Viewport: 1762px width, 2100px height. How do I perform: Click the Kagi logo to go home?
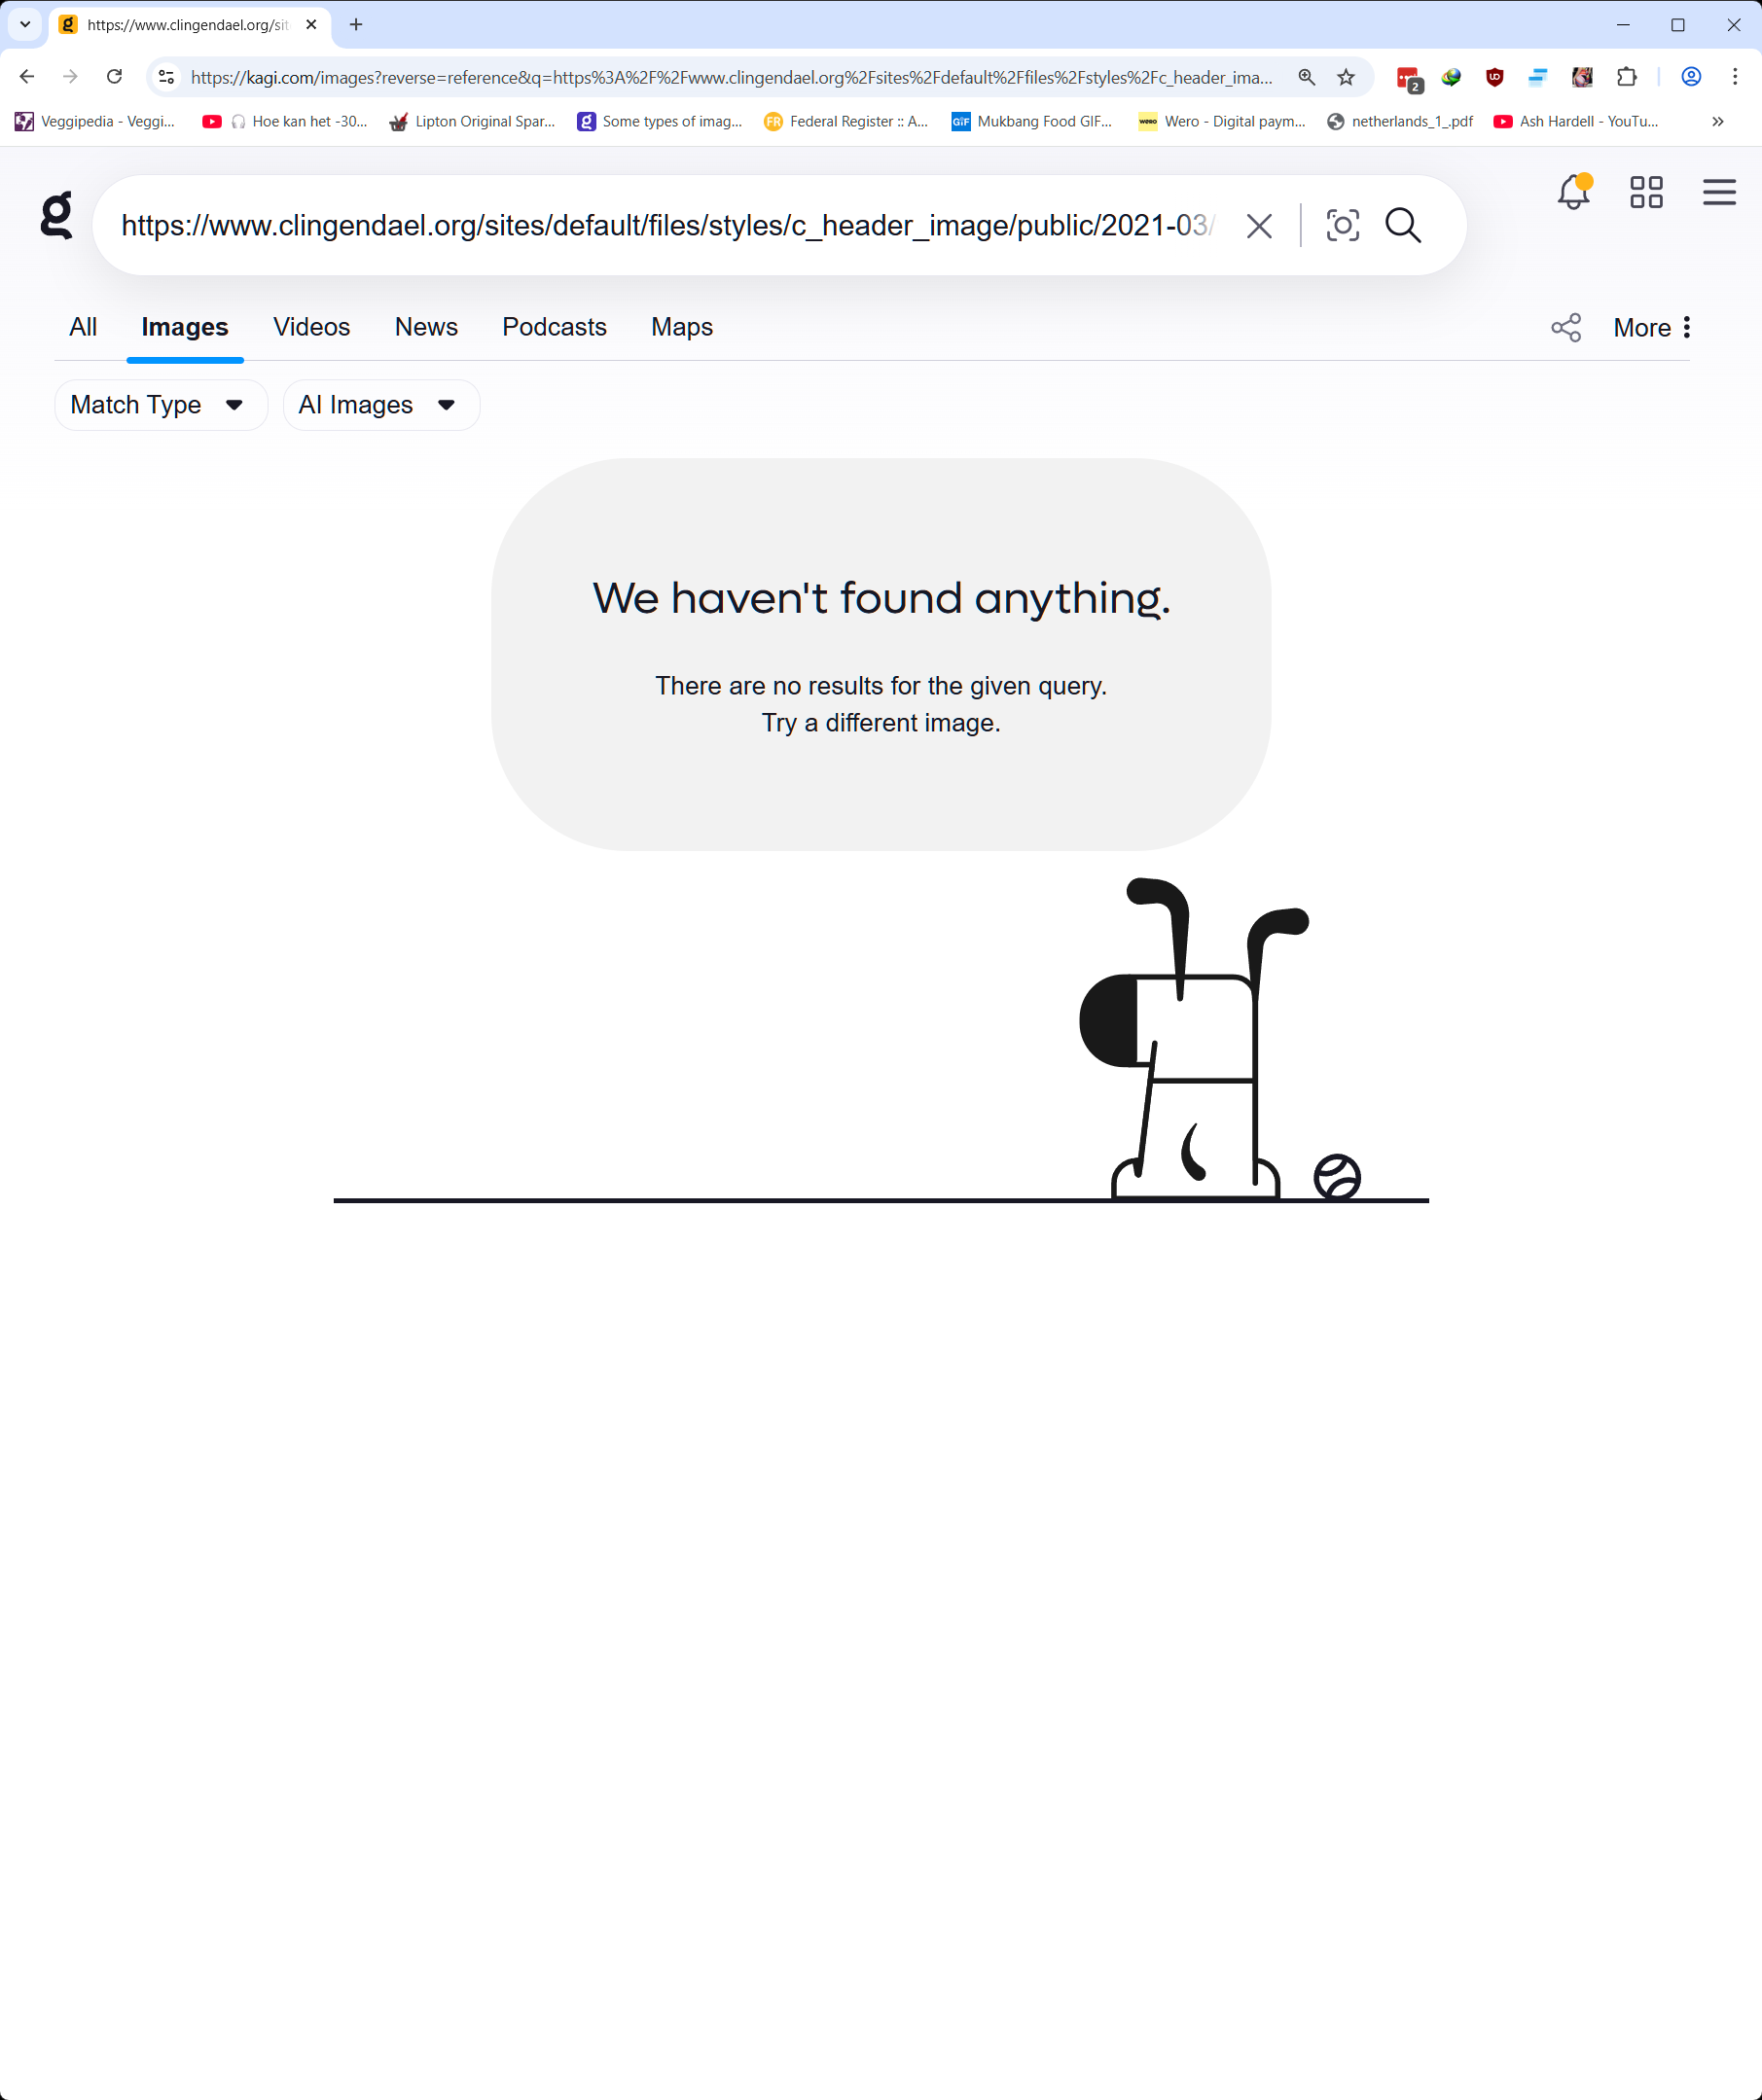point(57,215)
